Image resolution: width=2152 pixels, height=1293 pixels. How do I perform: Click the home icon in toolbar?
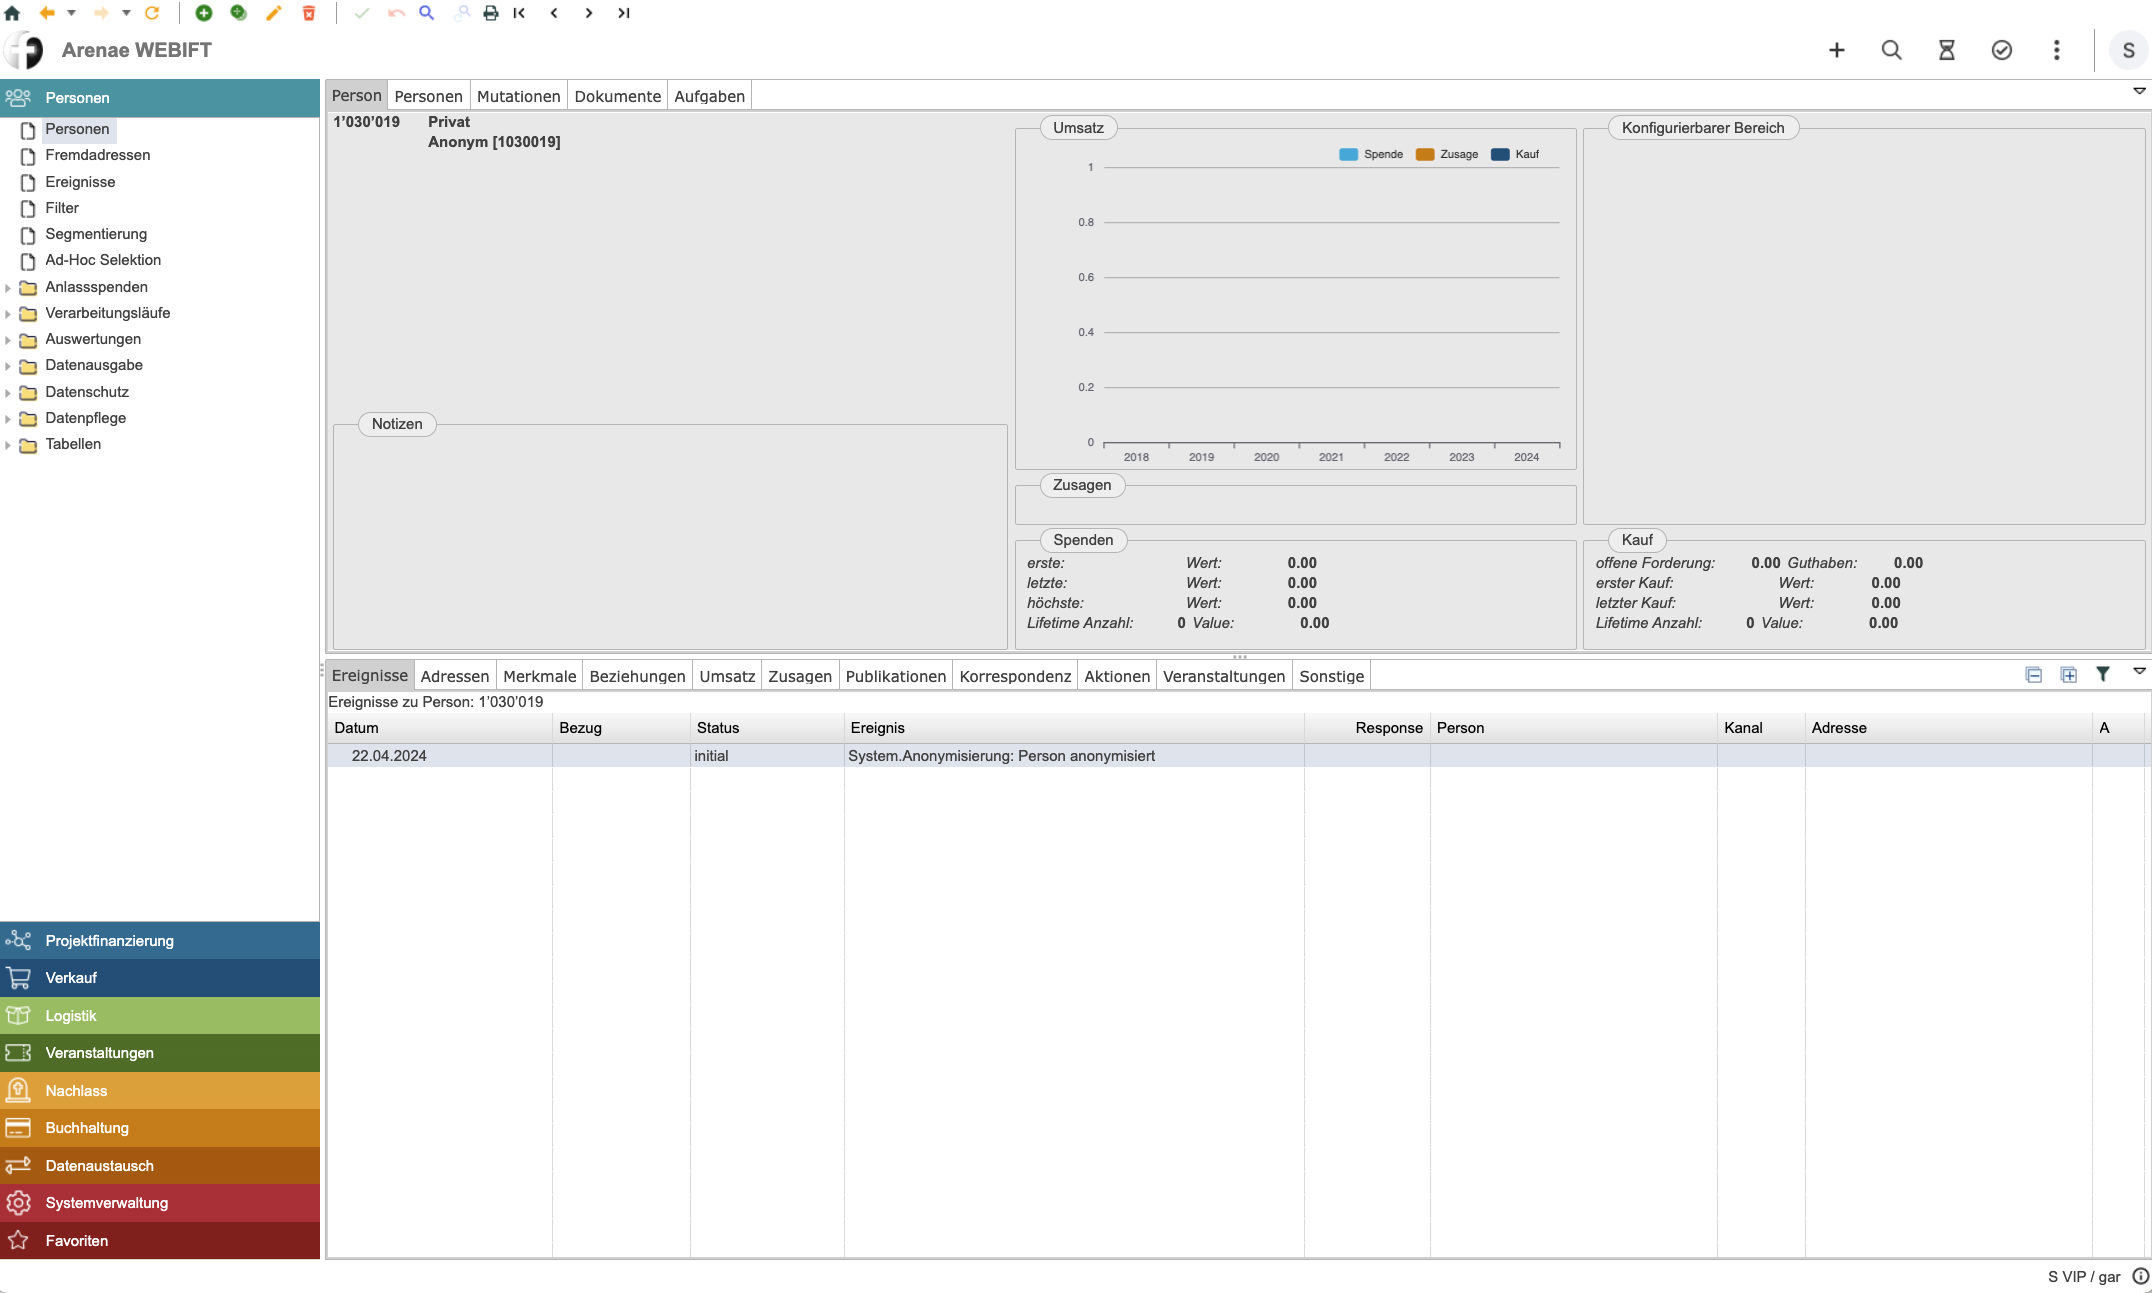(x=12, y=13)
